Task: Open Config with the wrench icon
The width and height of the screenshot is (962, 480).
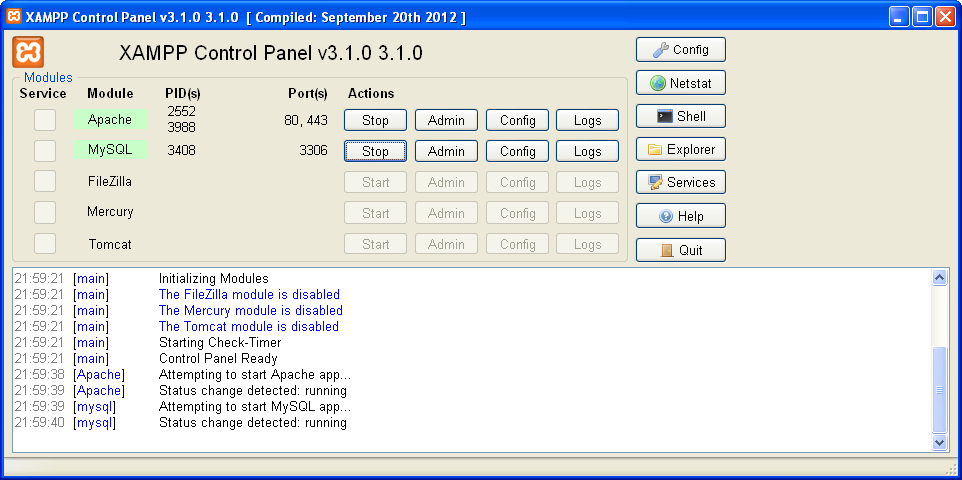Action: 680,50
